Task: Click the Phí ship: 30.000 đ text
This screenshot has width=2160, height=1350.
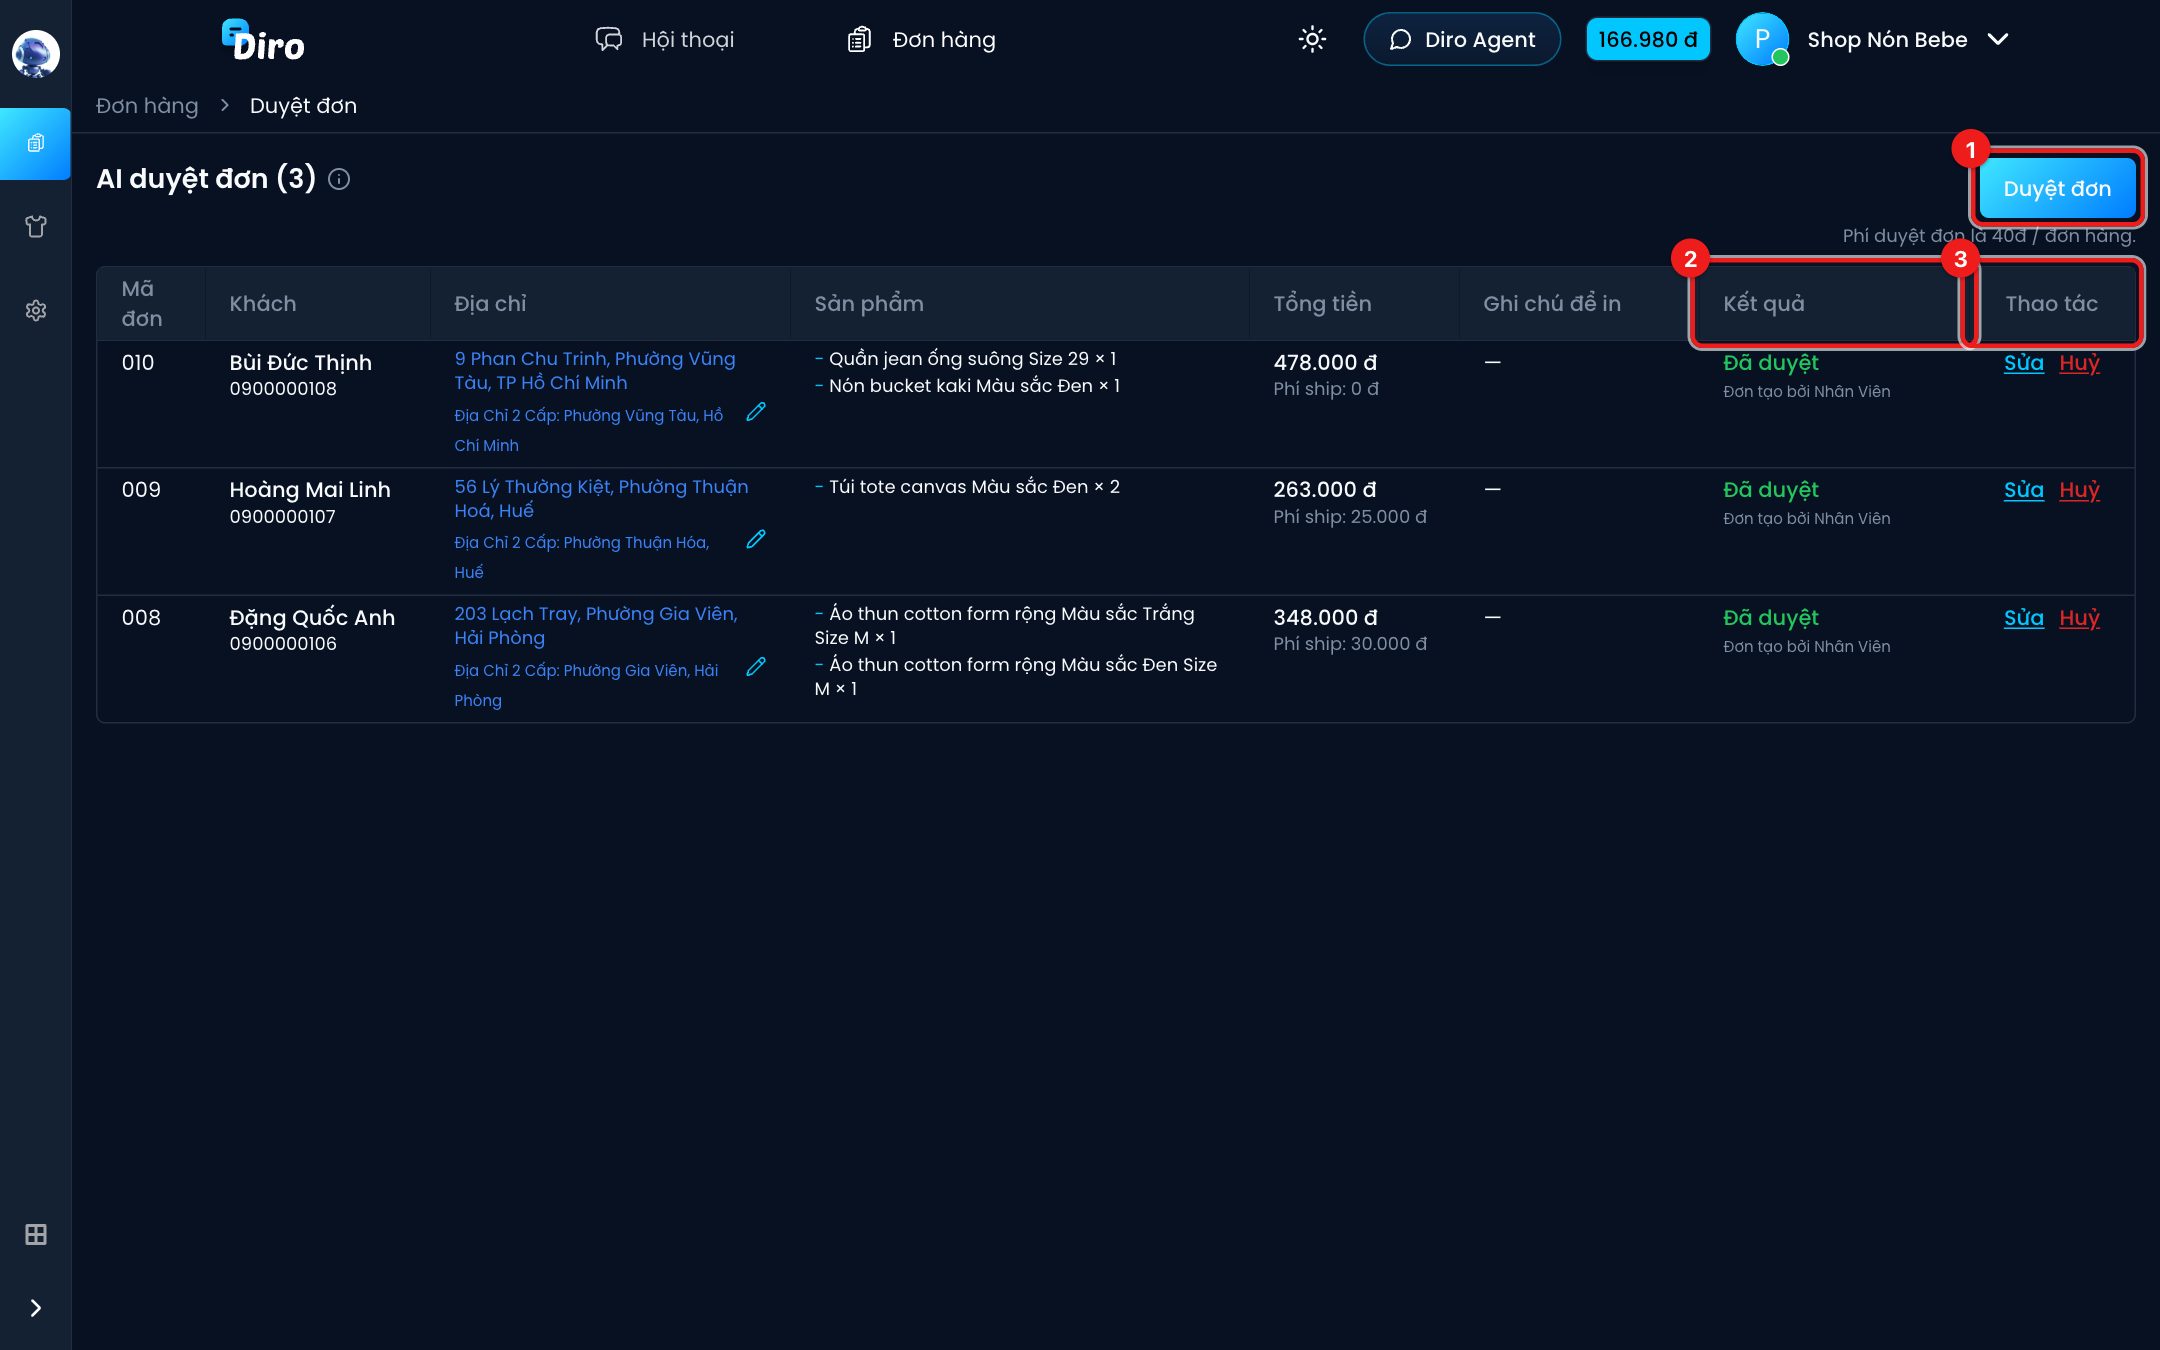Action: (x=1350, y=643)
